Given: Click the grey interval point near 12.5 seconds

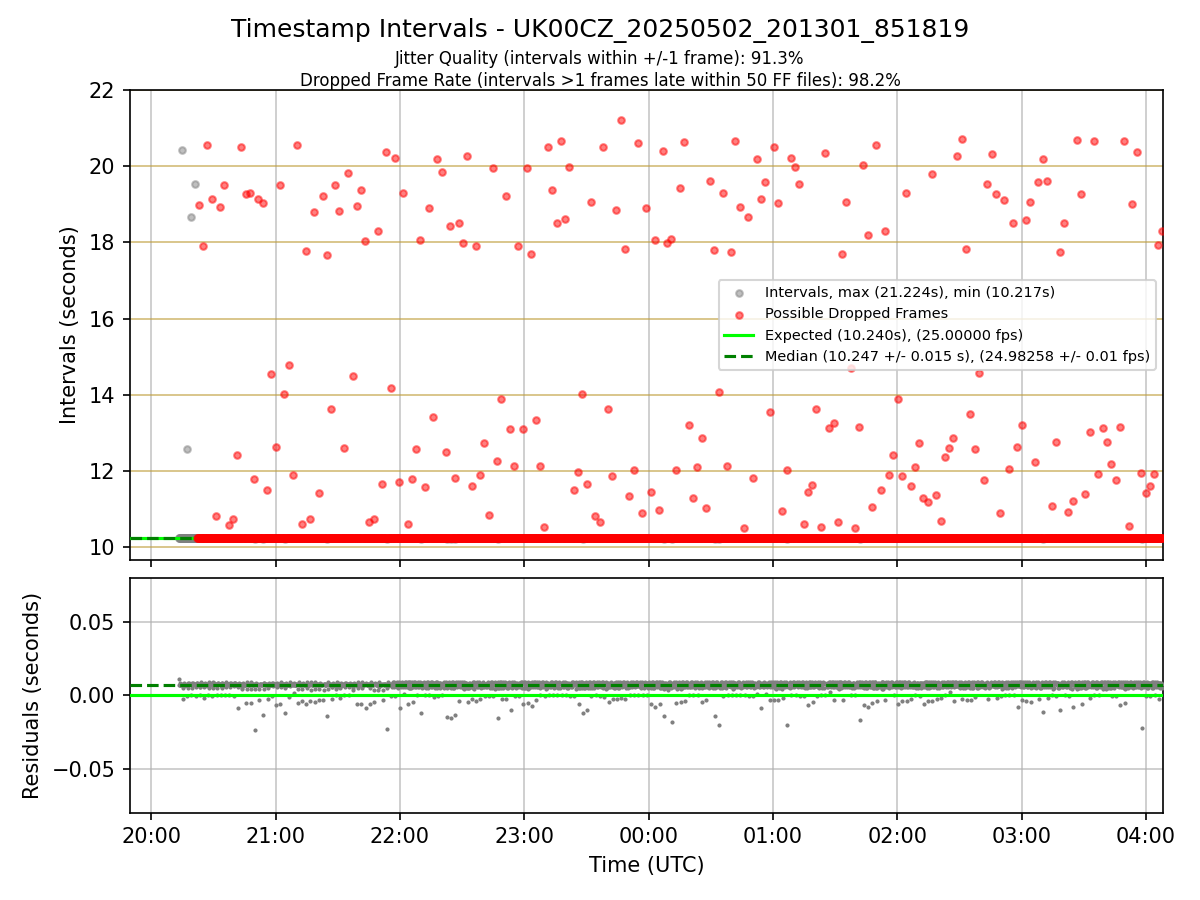Looking at the screenshot, I should pos(187,449).
